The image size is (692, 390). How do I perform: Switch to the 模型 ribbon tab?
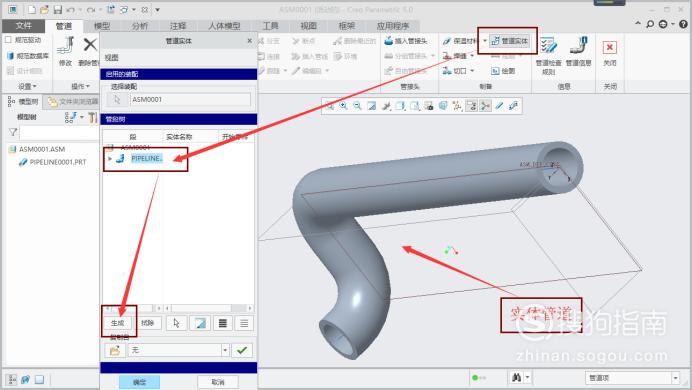tap(102, 26)
